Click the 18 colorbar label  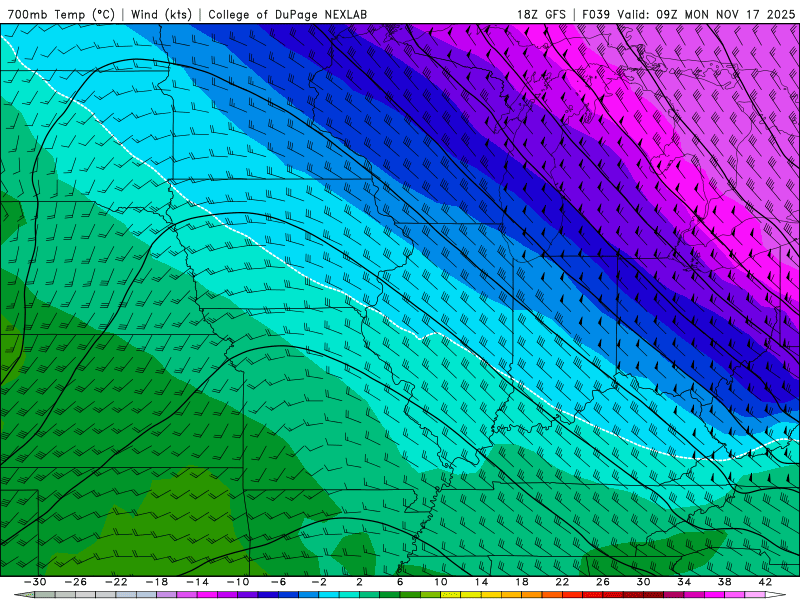click(x=521, y=582)
